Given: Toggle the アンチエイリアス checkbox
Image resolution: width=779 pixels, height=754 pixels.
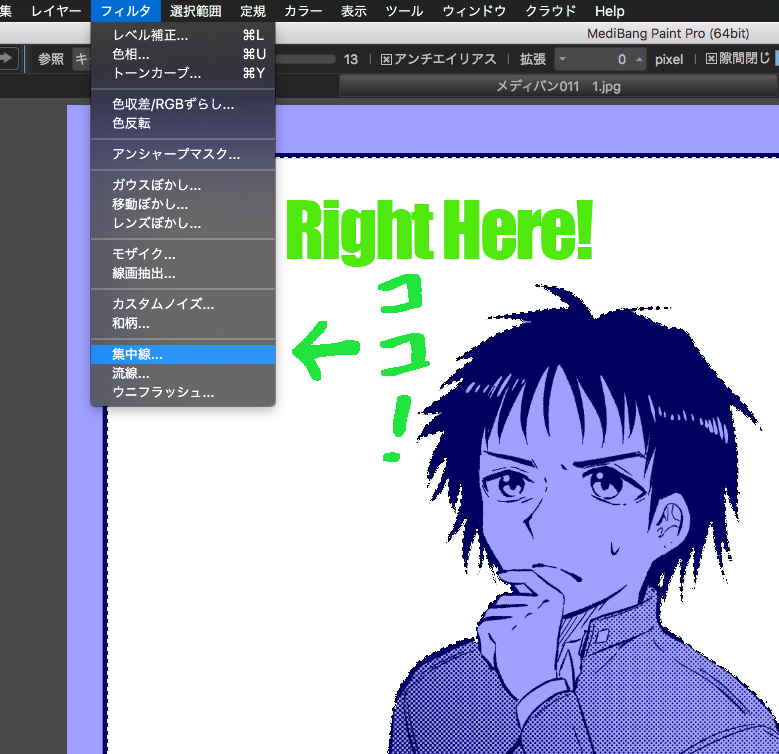Looking at the screenshot, I should coord(386,60).
